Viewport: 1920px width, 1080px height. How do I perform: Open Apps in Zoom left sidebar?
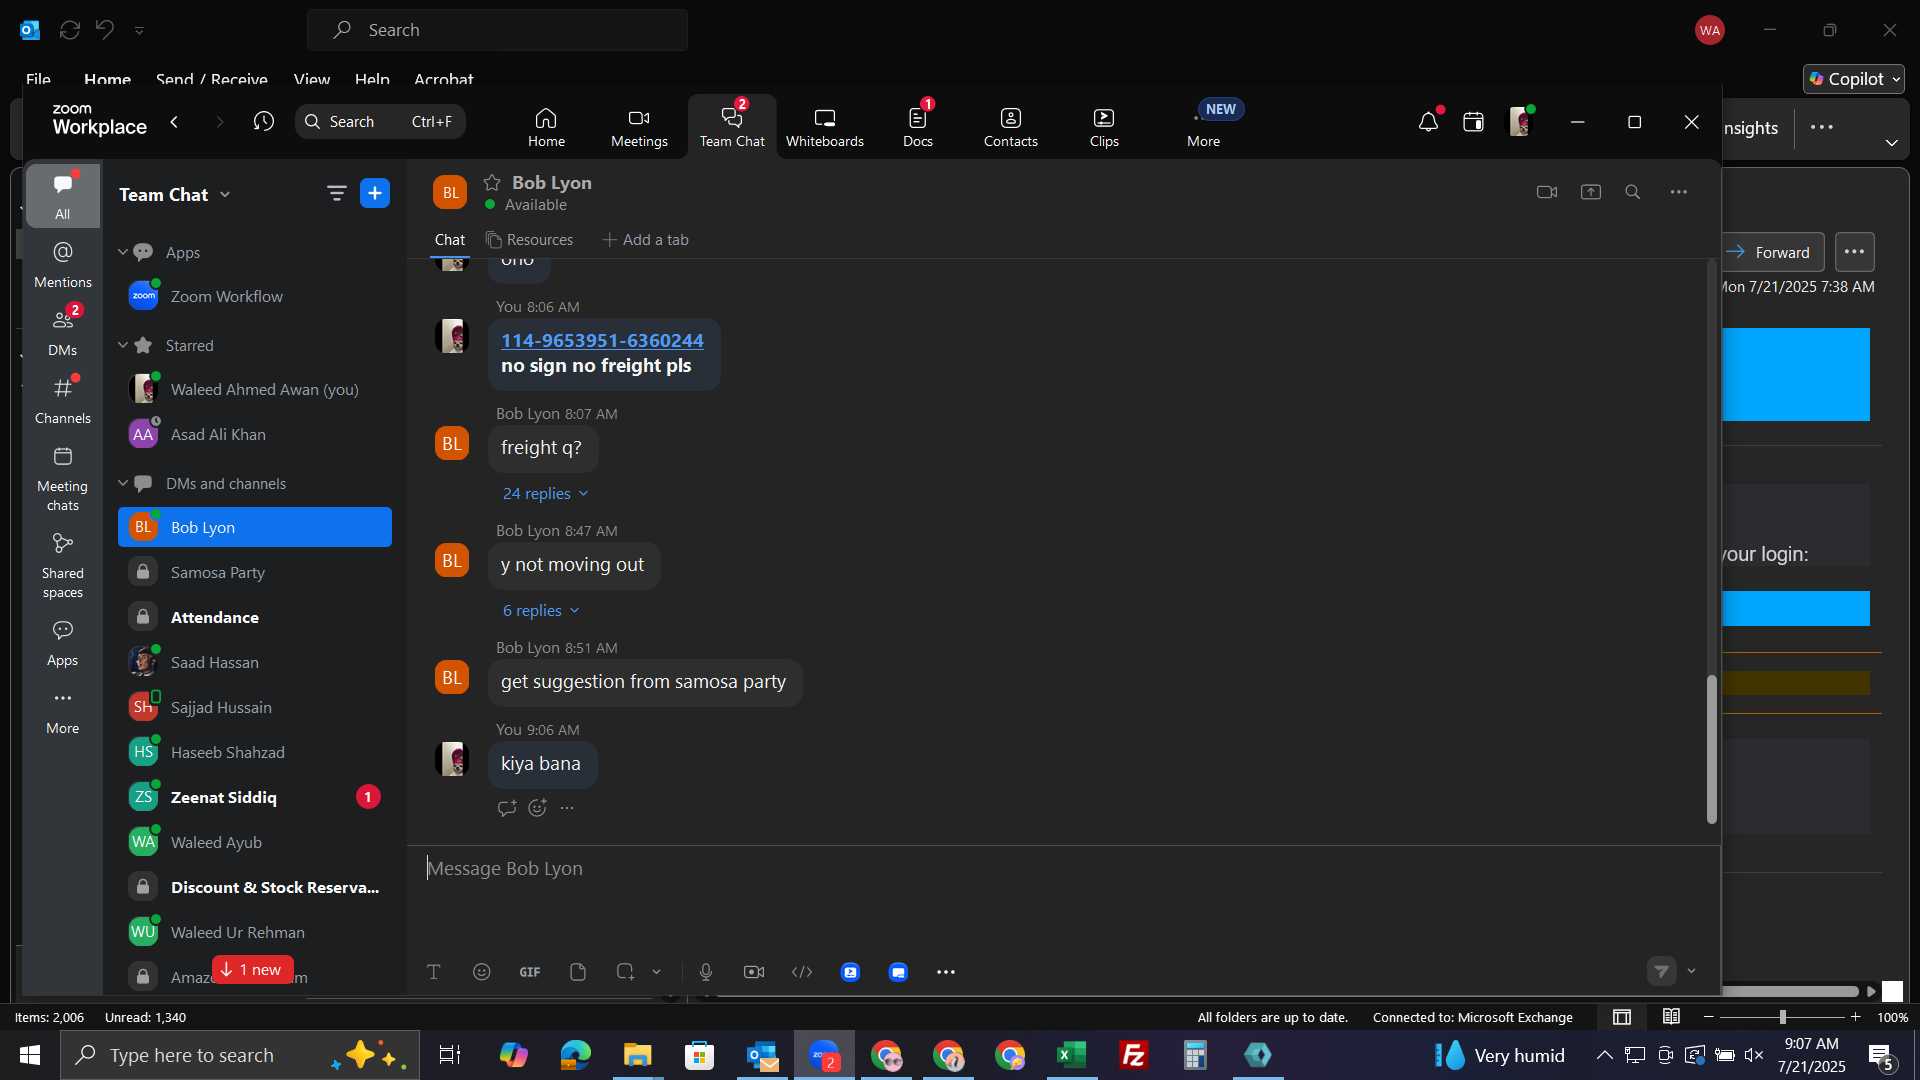tap(62, 643)
